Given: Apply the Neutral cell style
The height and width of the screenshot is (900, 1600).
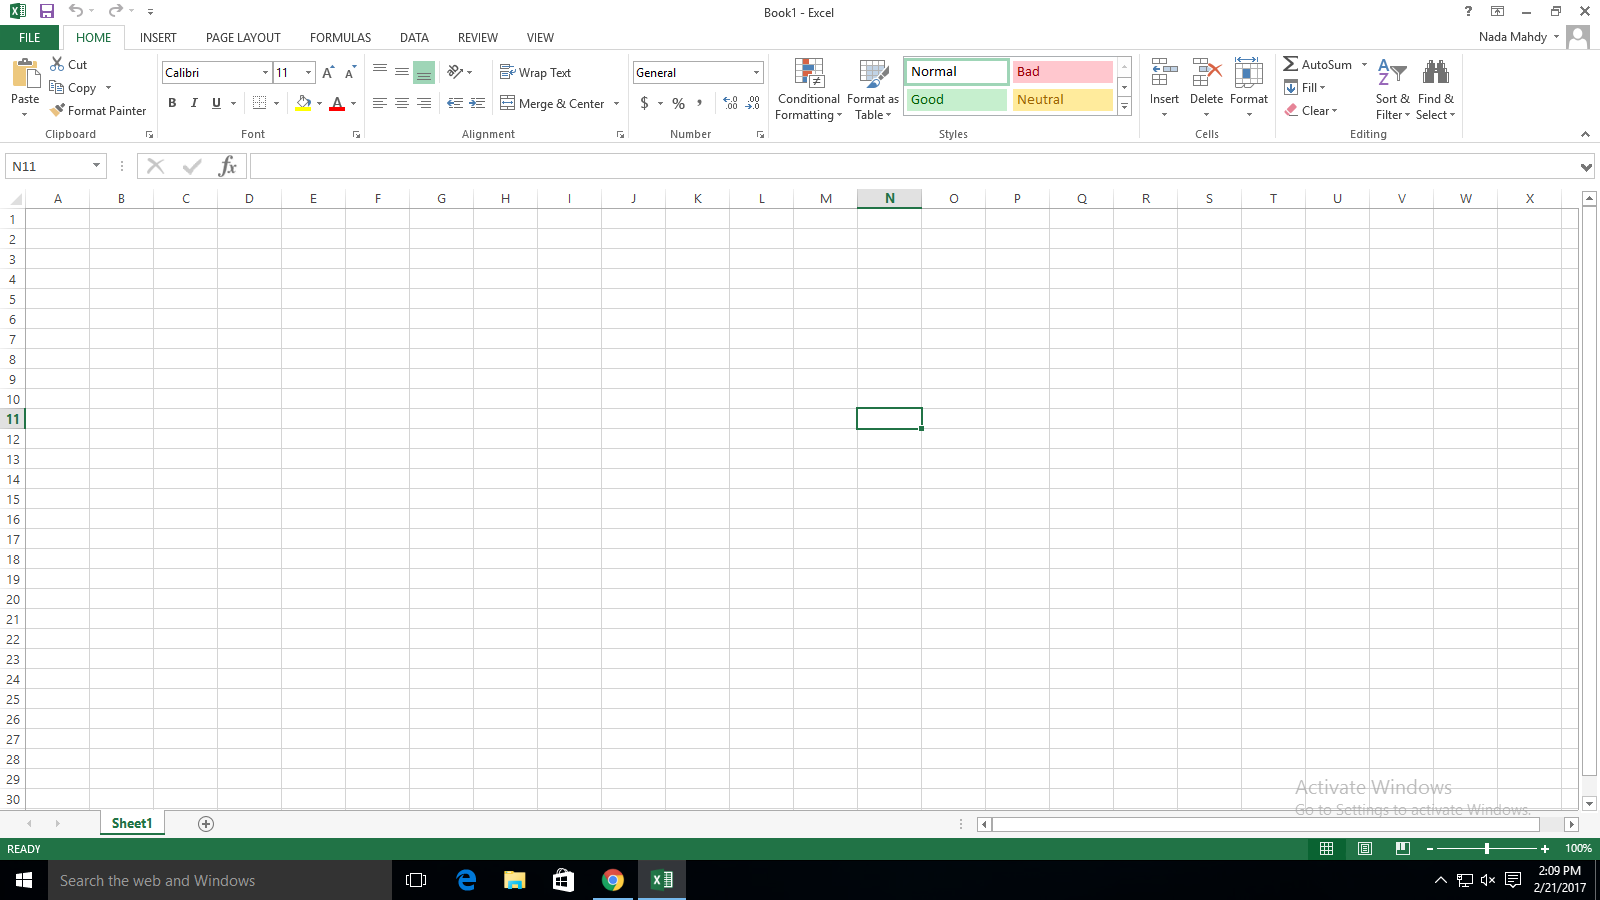Looking at the screenshot, I should pyautogui.click(x=1063, y=100).
